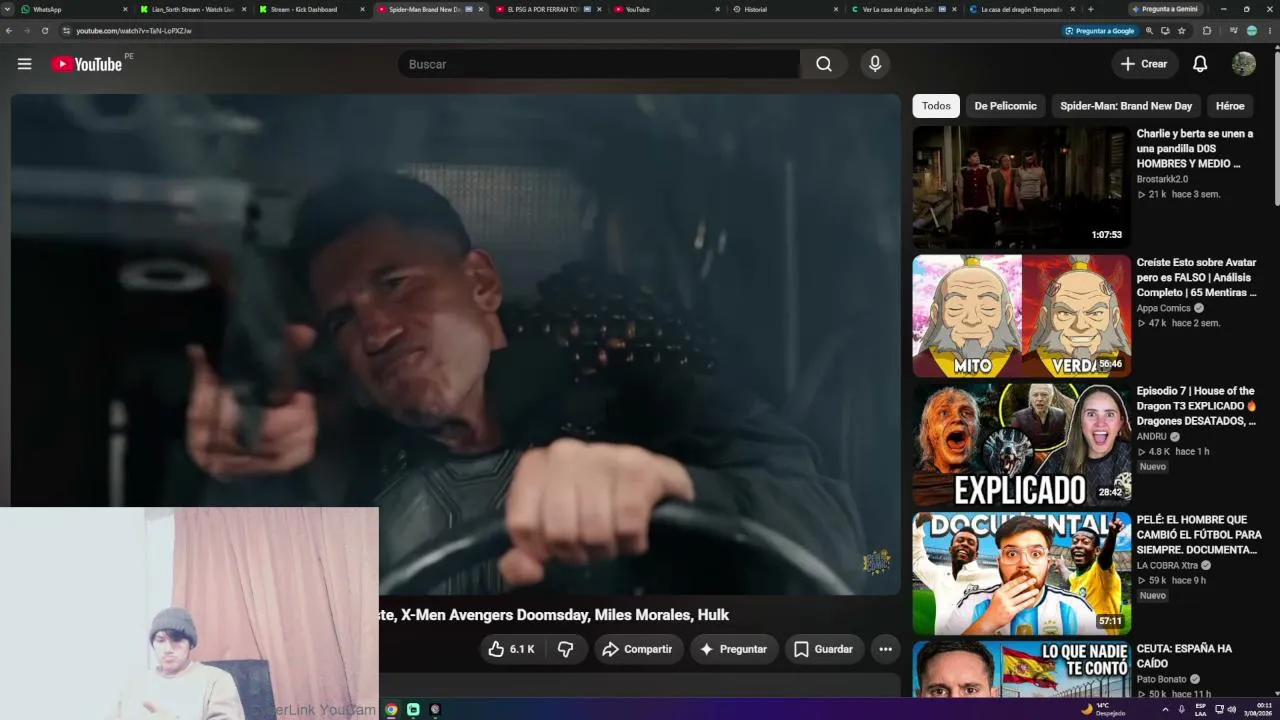Bookmark this page with the star icon
The image size is (1280, 720).
pos(1182,31)
